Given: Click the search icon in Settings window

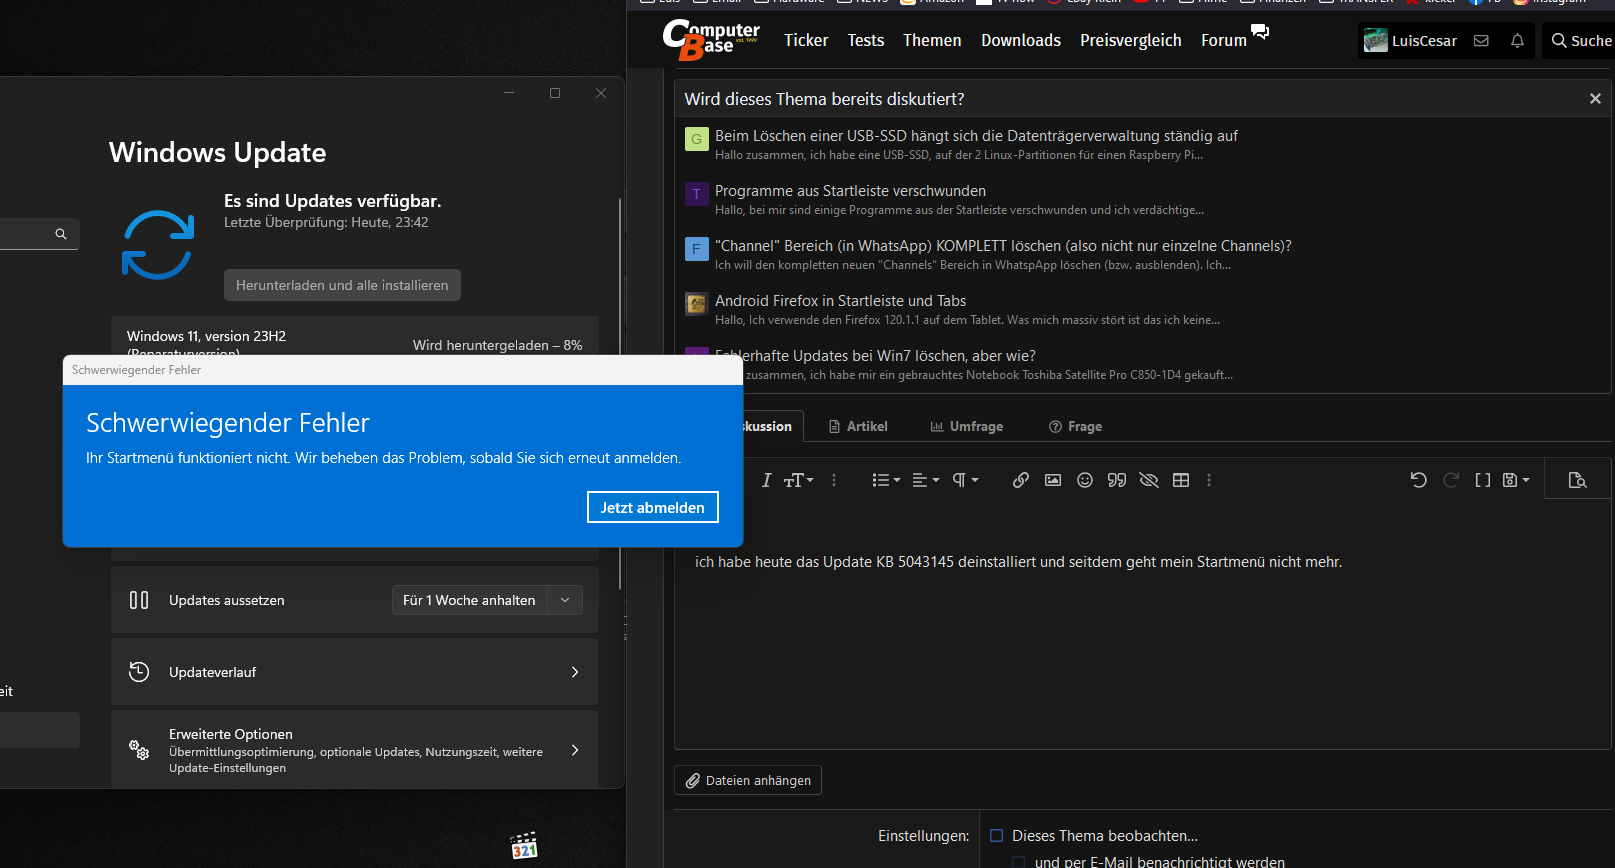Looking at the screenshot, I should [x=61, y=234].
